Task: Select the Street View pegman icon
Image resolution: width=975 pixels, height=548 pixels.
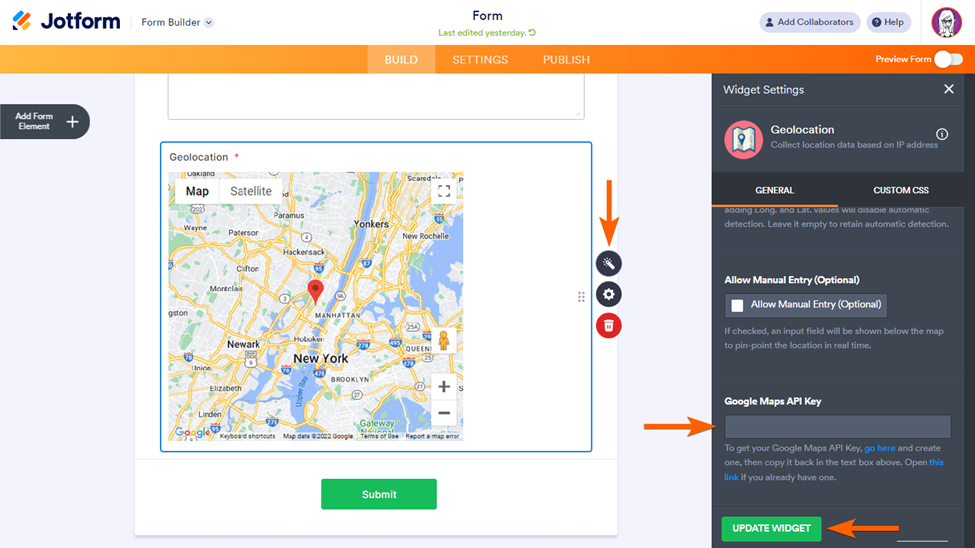Action: coord(443,341)
